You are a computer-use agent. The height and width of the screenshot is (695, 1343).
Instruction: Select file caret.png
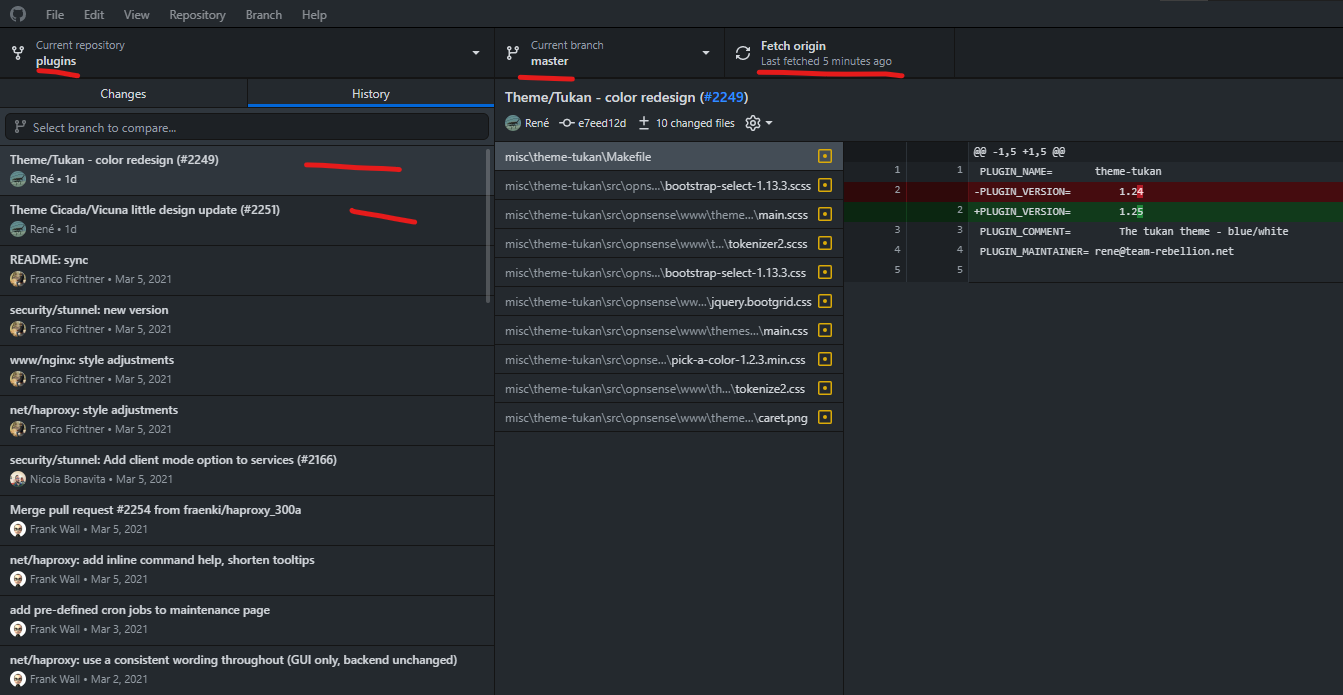(x=668, y=417)
